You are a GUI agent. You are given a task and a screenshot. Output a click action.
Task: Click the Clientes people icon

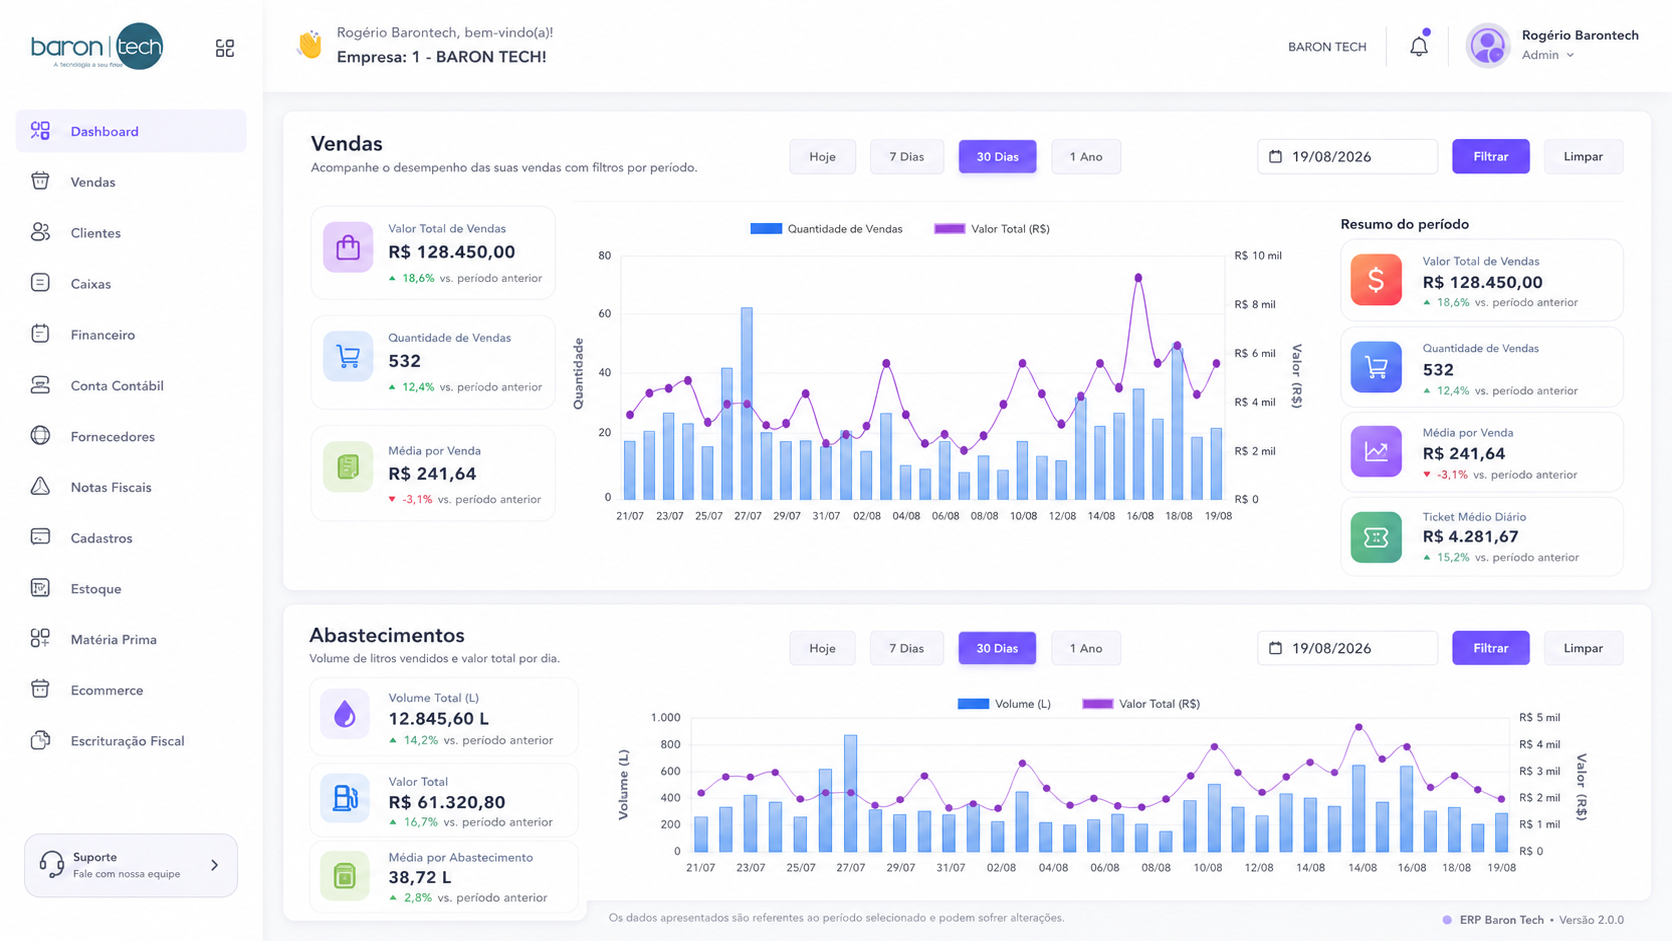point(40,232)
